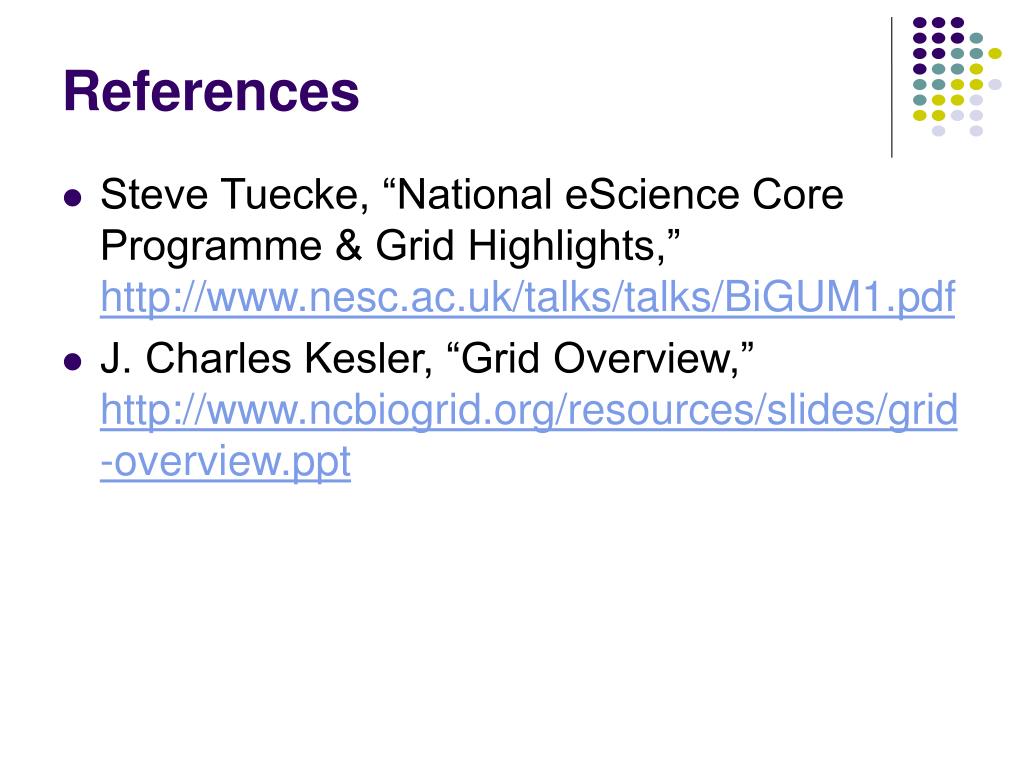This screenshot has width=1024, height=768.
Task: Click the first bullet point dot
Action: (73, 197)
